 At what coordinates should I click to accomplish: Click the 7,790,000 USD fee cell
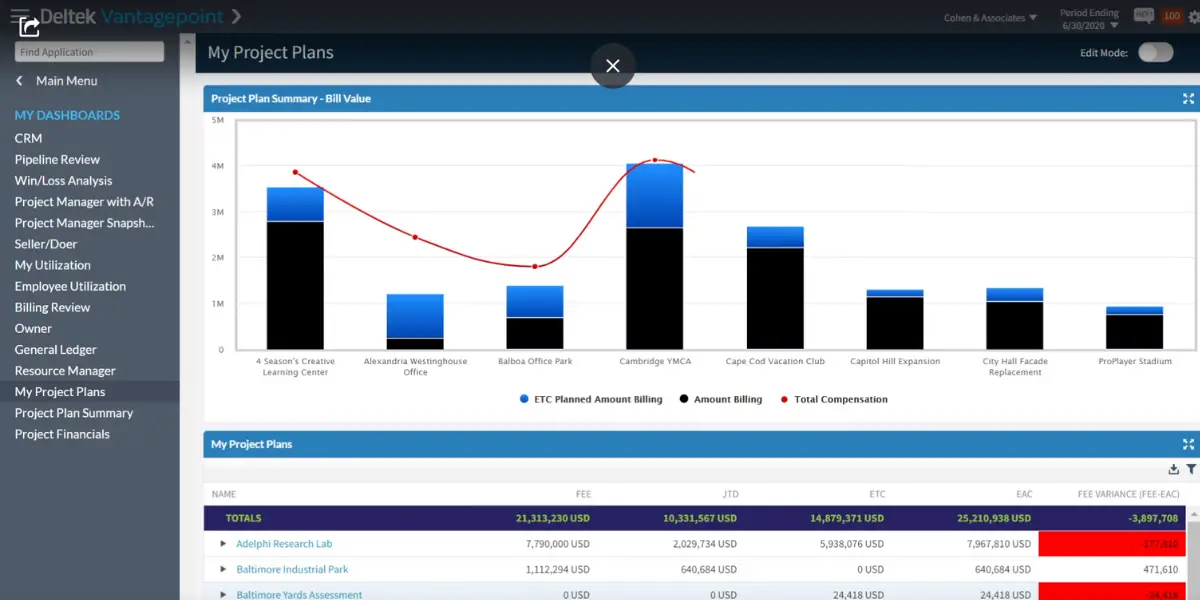tap(558, 544)
